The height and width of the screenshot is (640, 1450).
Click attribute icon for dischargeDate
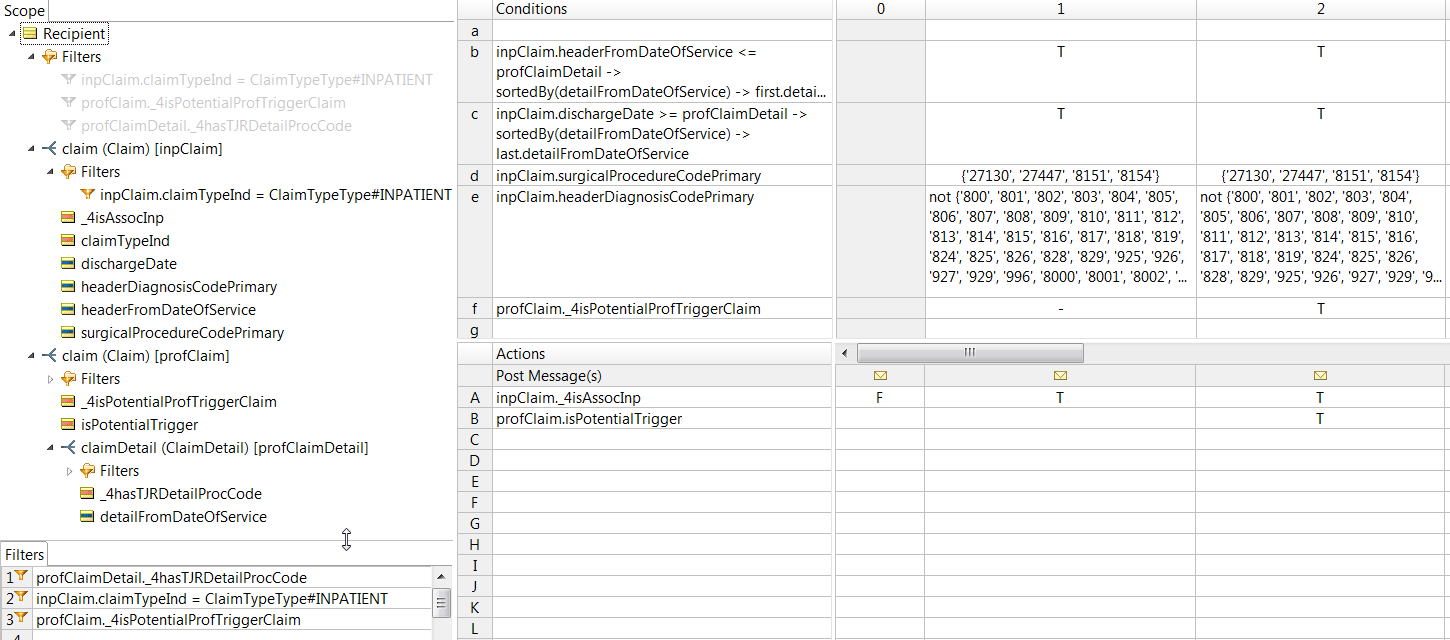pos(68,264)
